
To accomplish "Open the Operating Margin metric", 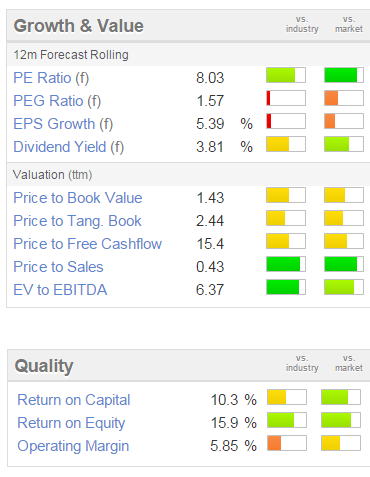I will [73, 446].
